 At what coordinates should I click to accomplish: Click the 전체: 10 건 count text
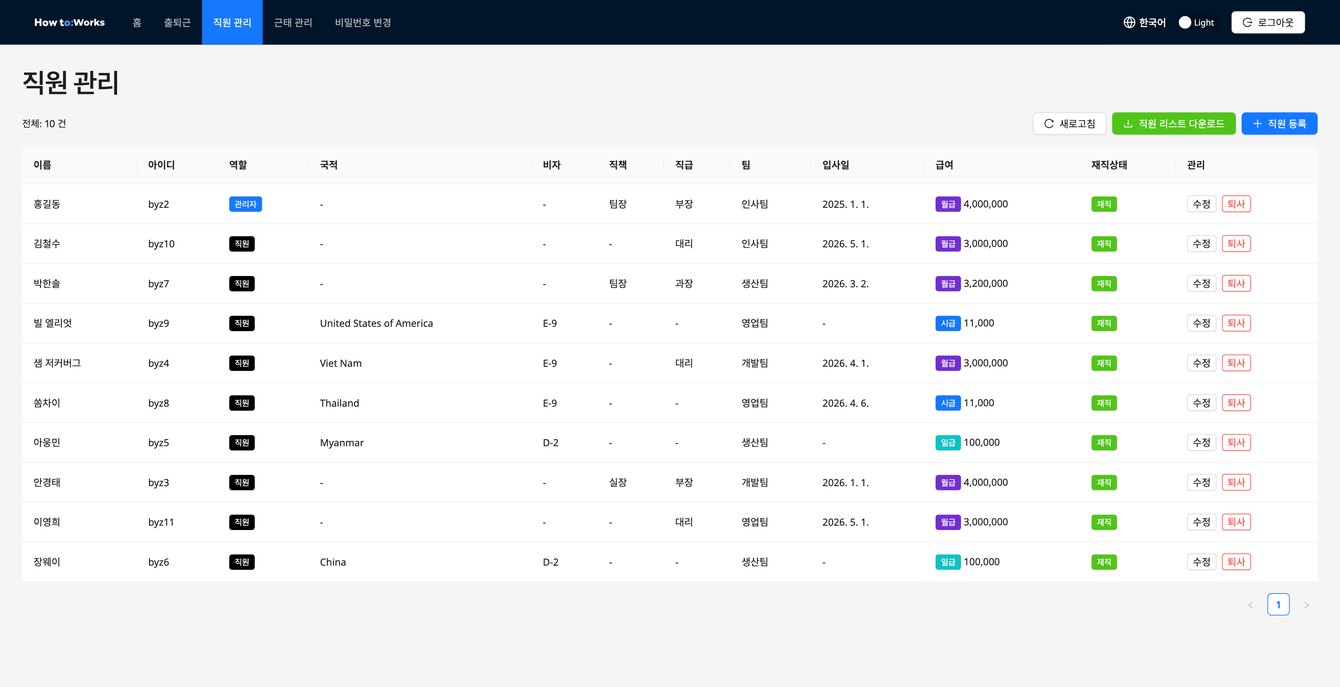[x=44, y=124]
